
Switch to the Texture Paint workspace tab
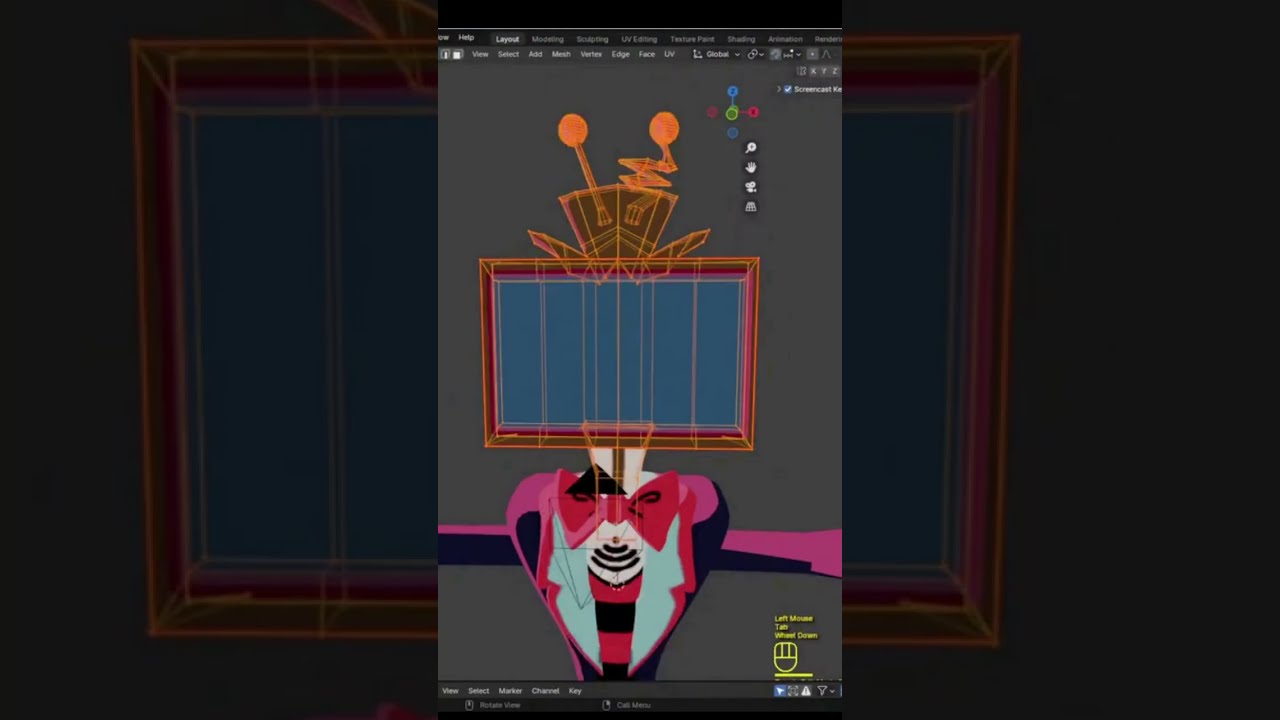click(692, 39)
